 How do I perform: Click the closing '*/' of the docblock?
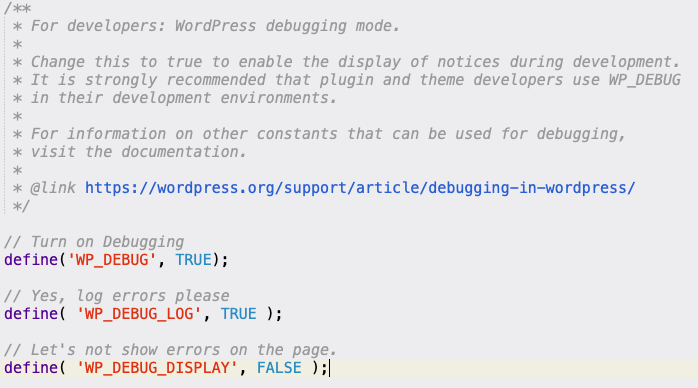(21, 206)
